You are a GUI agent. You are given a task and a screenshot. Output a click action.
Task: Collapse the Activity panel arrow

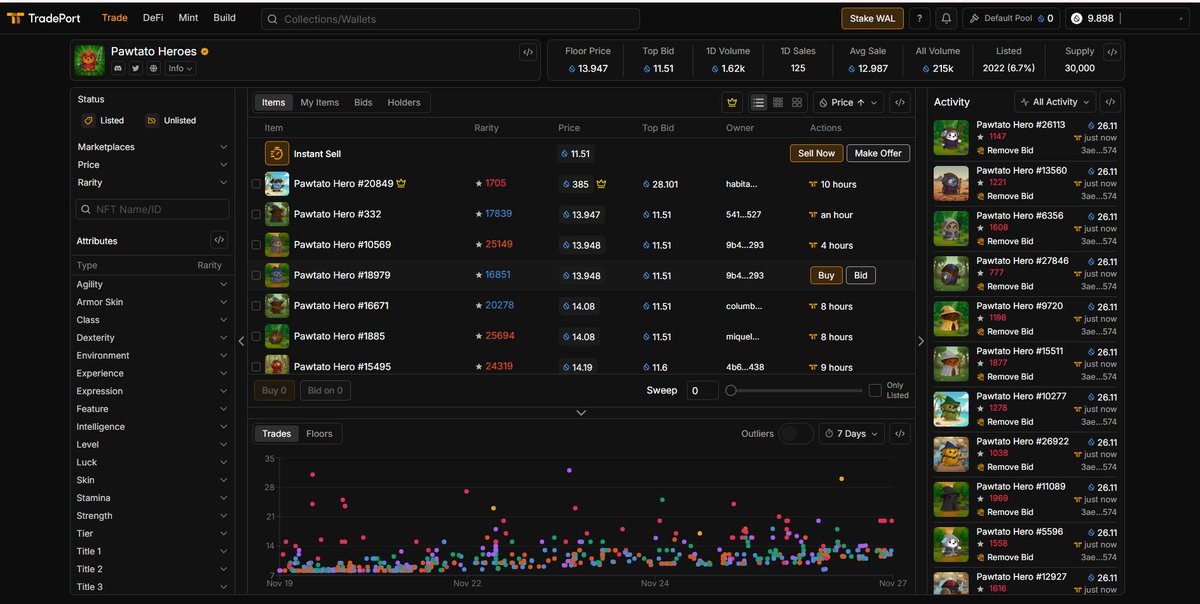[x=921, y=341]
